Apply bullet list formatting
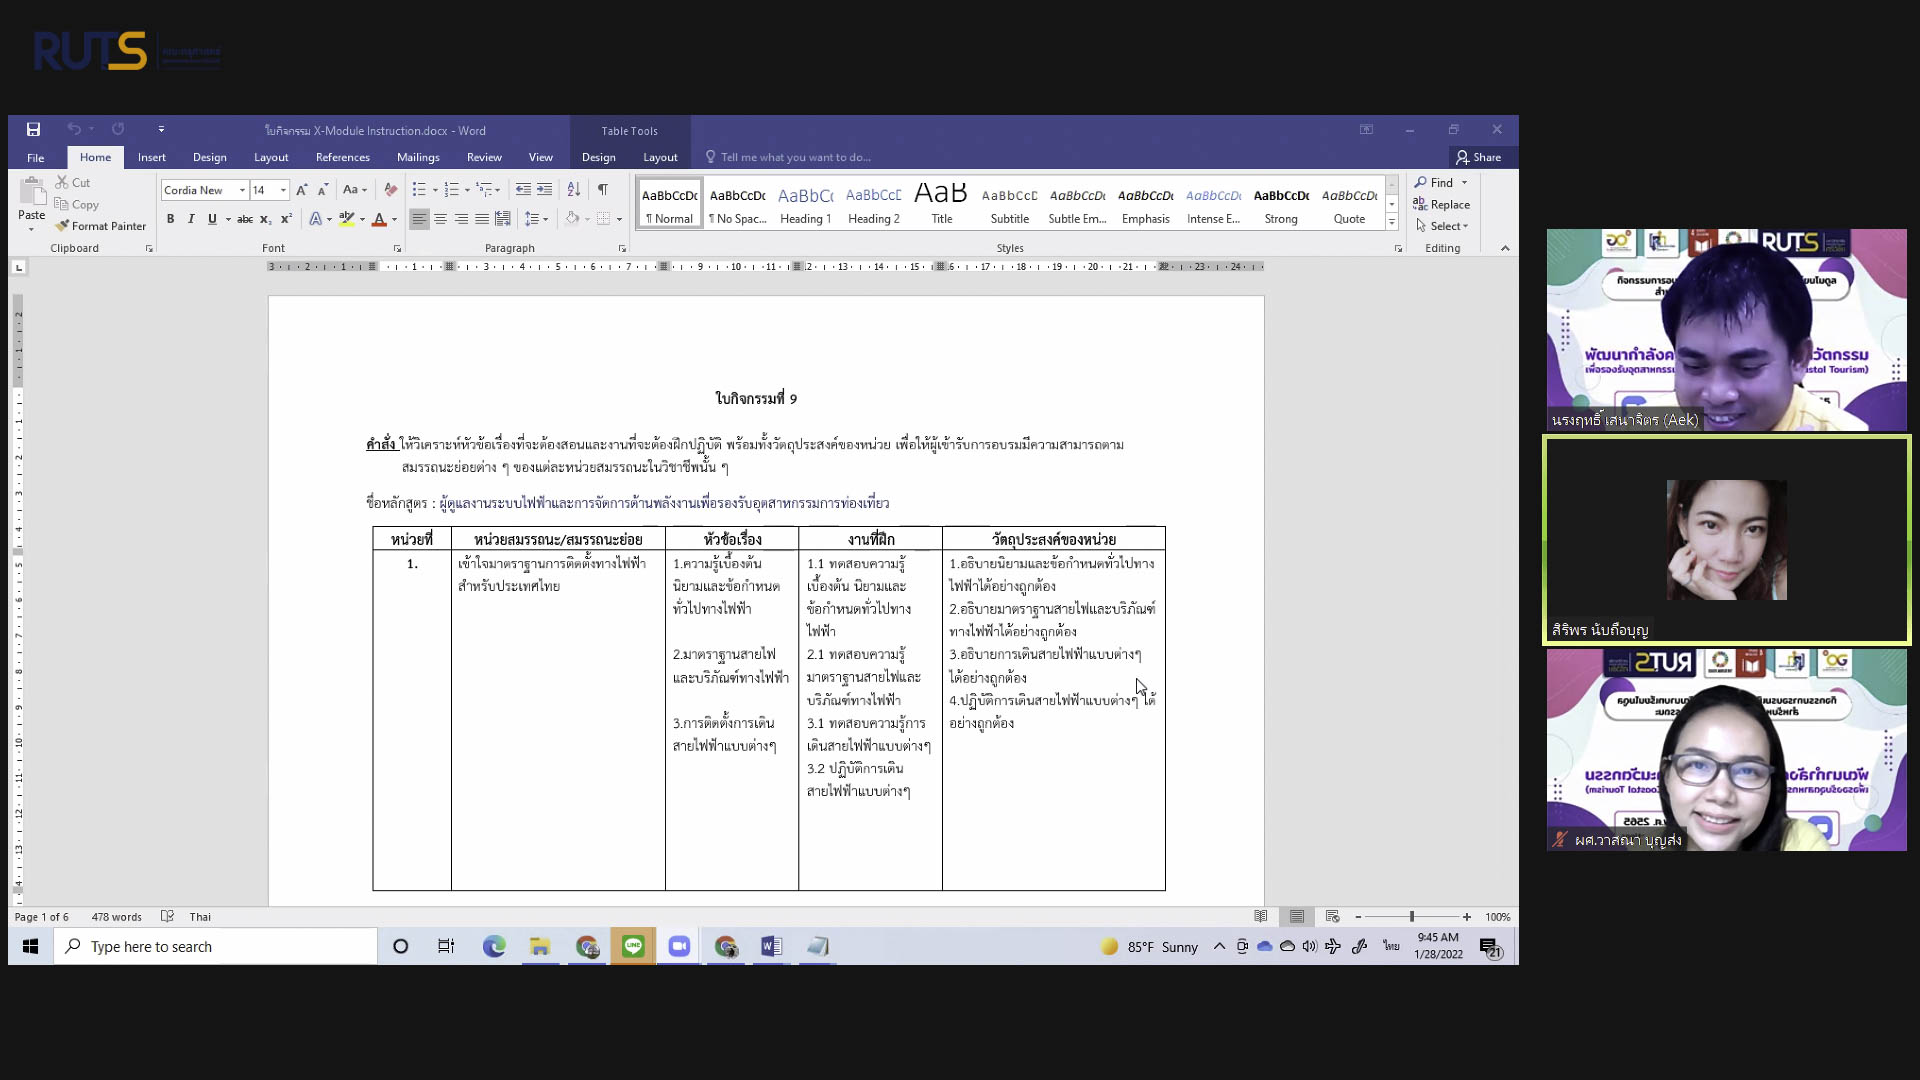The width and height of the screenshot is (1920, 1080). (420, 189)
